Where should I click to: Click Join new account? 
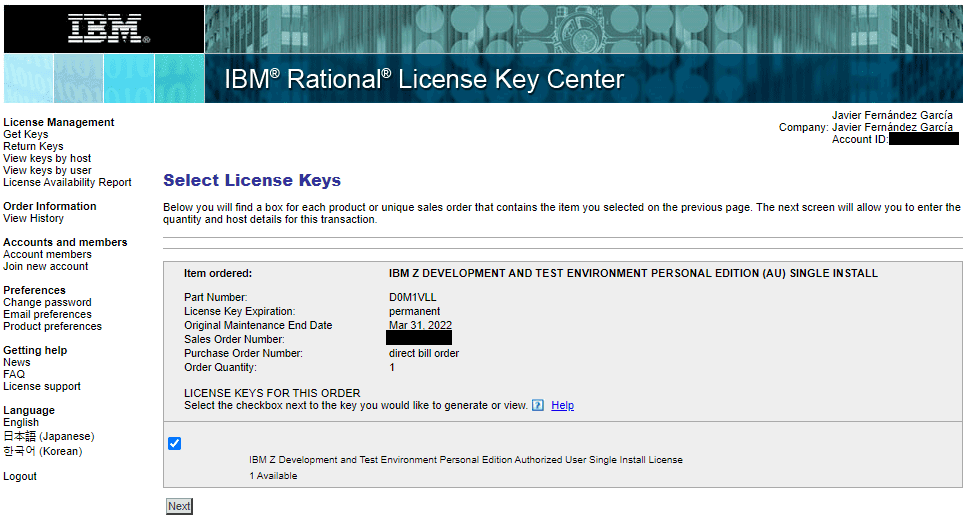(x=46, y=266)
